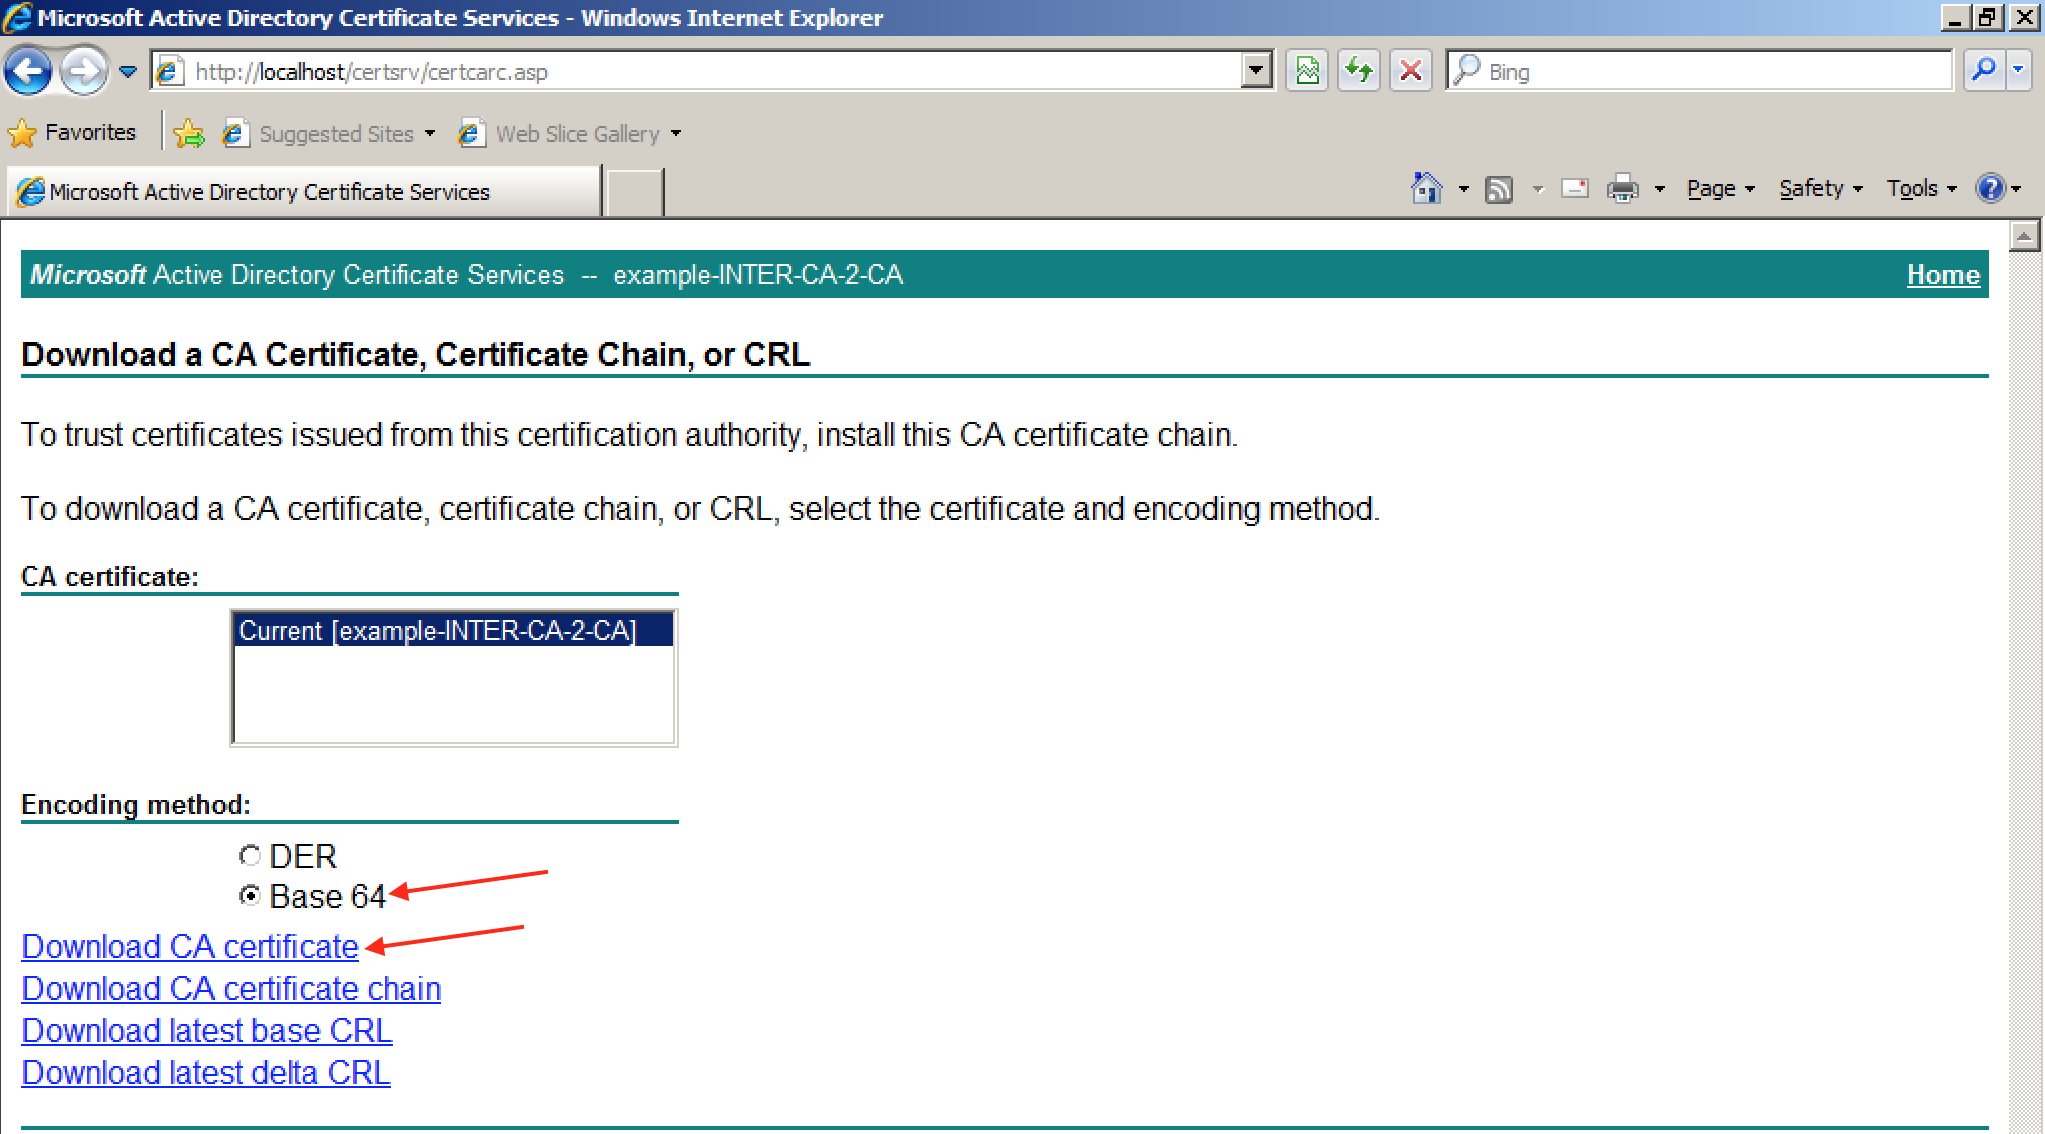Expand the address bar dropdown arrow
Screen dimensions: 2045x1134
click(1256, 71)
